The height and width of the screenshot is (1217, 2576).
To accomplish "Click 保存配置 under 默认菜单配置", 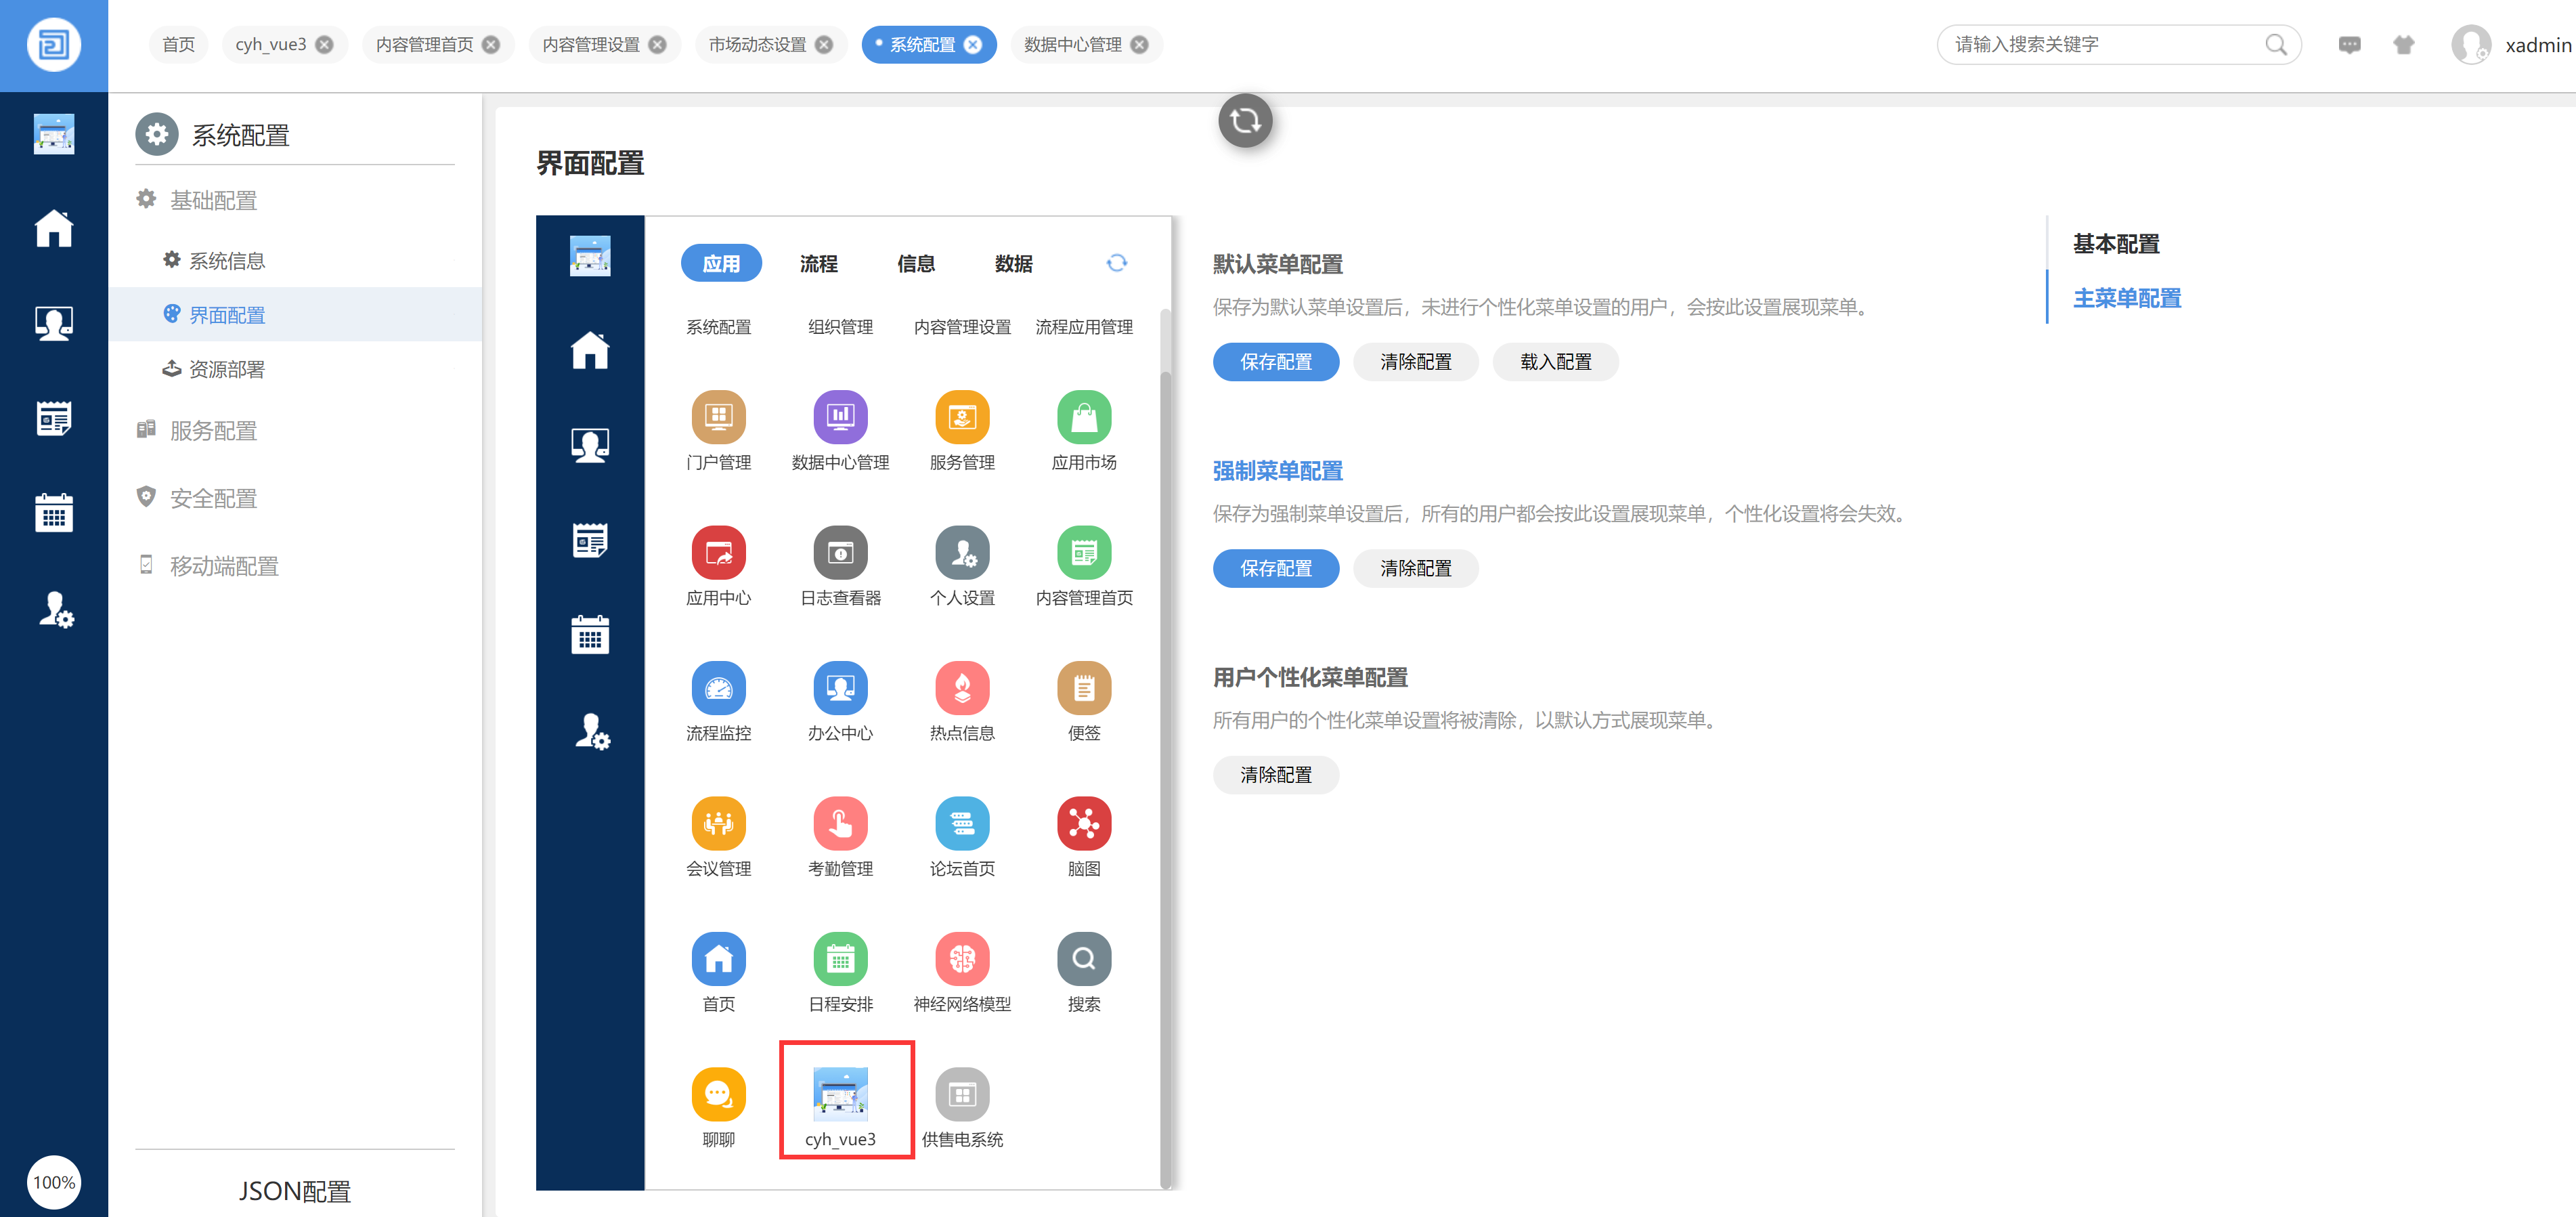I will coord(1275,362).
